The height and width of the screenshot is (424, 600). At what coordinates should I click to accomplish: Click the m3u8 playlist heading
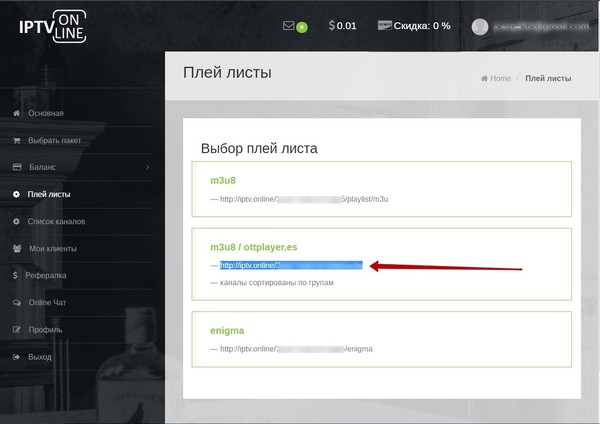point(223,180)
